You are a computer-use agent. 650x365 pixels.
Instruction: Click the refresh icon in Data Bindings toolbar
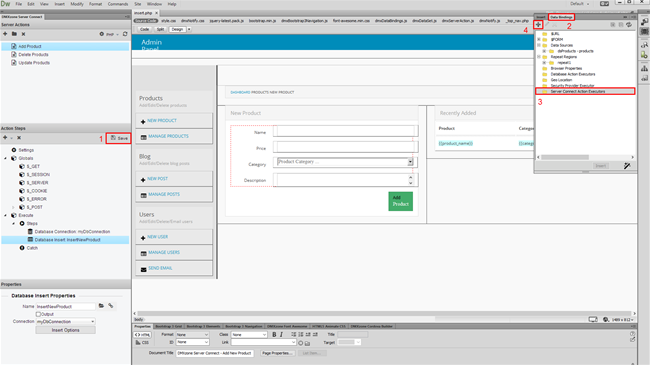click(x=629, y=25)
